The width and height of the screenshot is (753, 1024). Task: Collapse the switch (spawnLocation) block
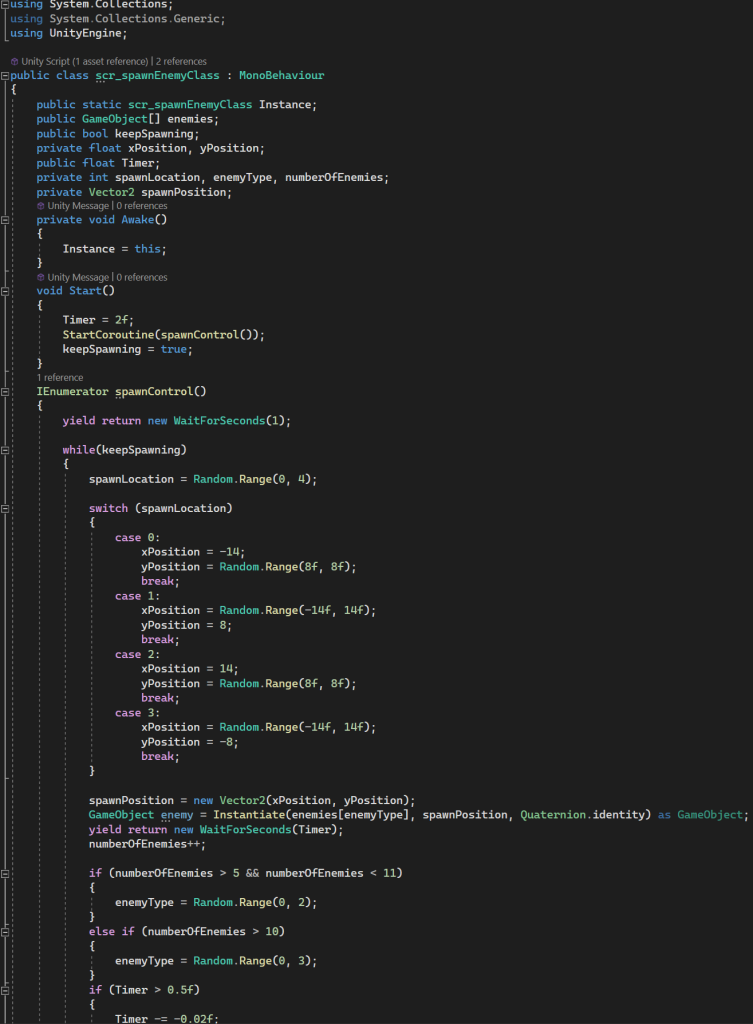5,509
